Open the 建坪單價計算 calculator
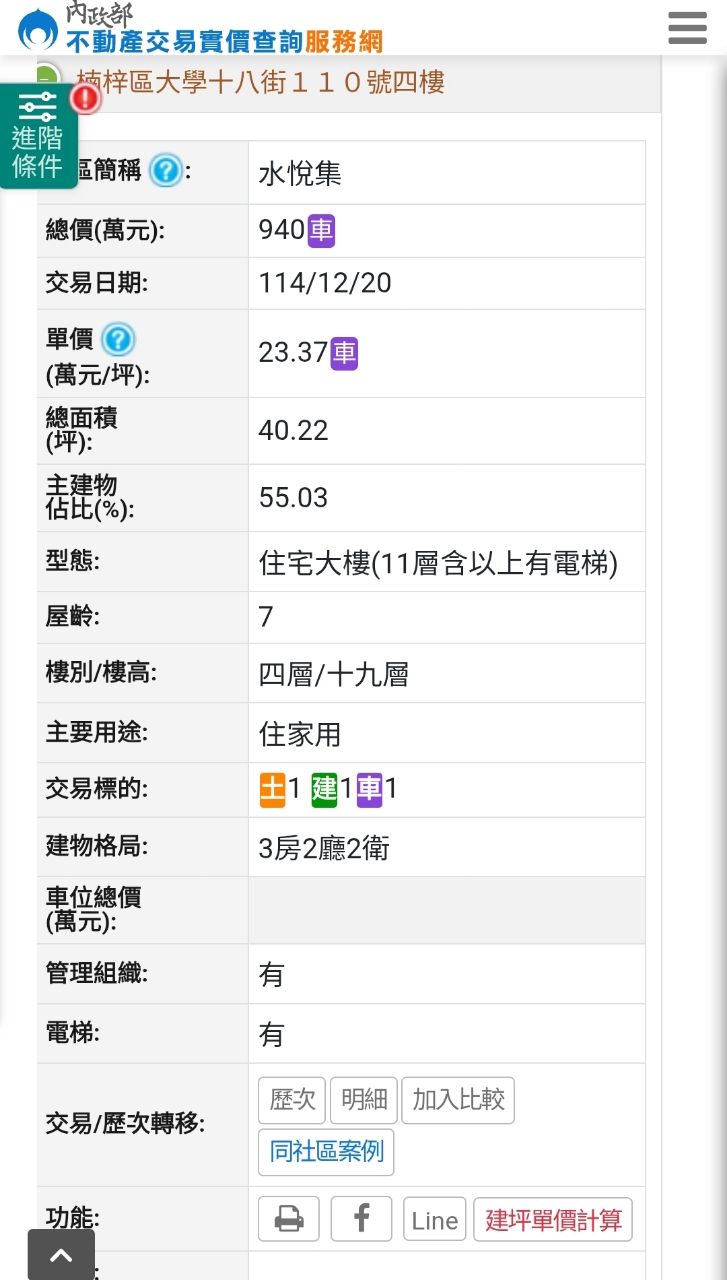The image size is (727, 1280). pos(553,1220)
